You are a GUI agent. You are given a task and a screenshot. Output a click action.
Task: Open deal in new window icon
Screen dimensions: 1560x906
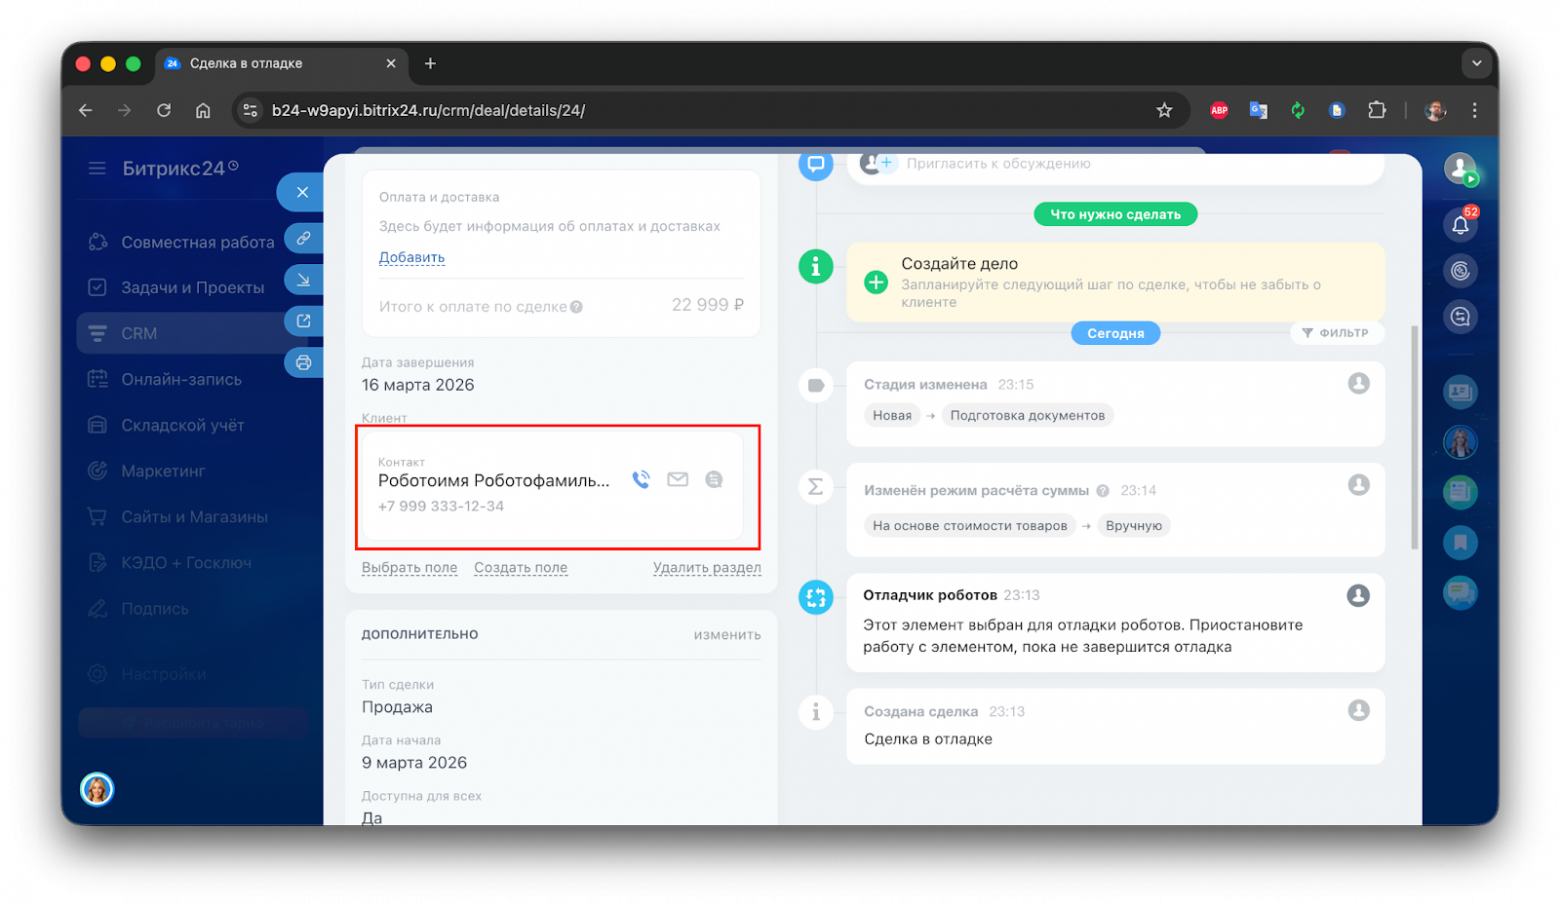303,321
